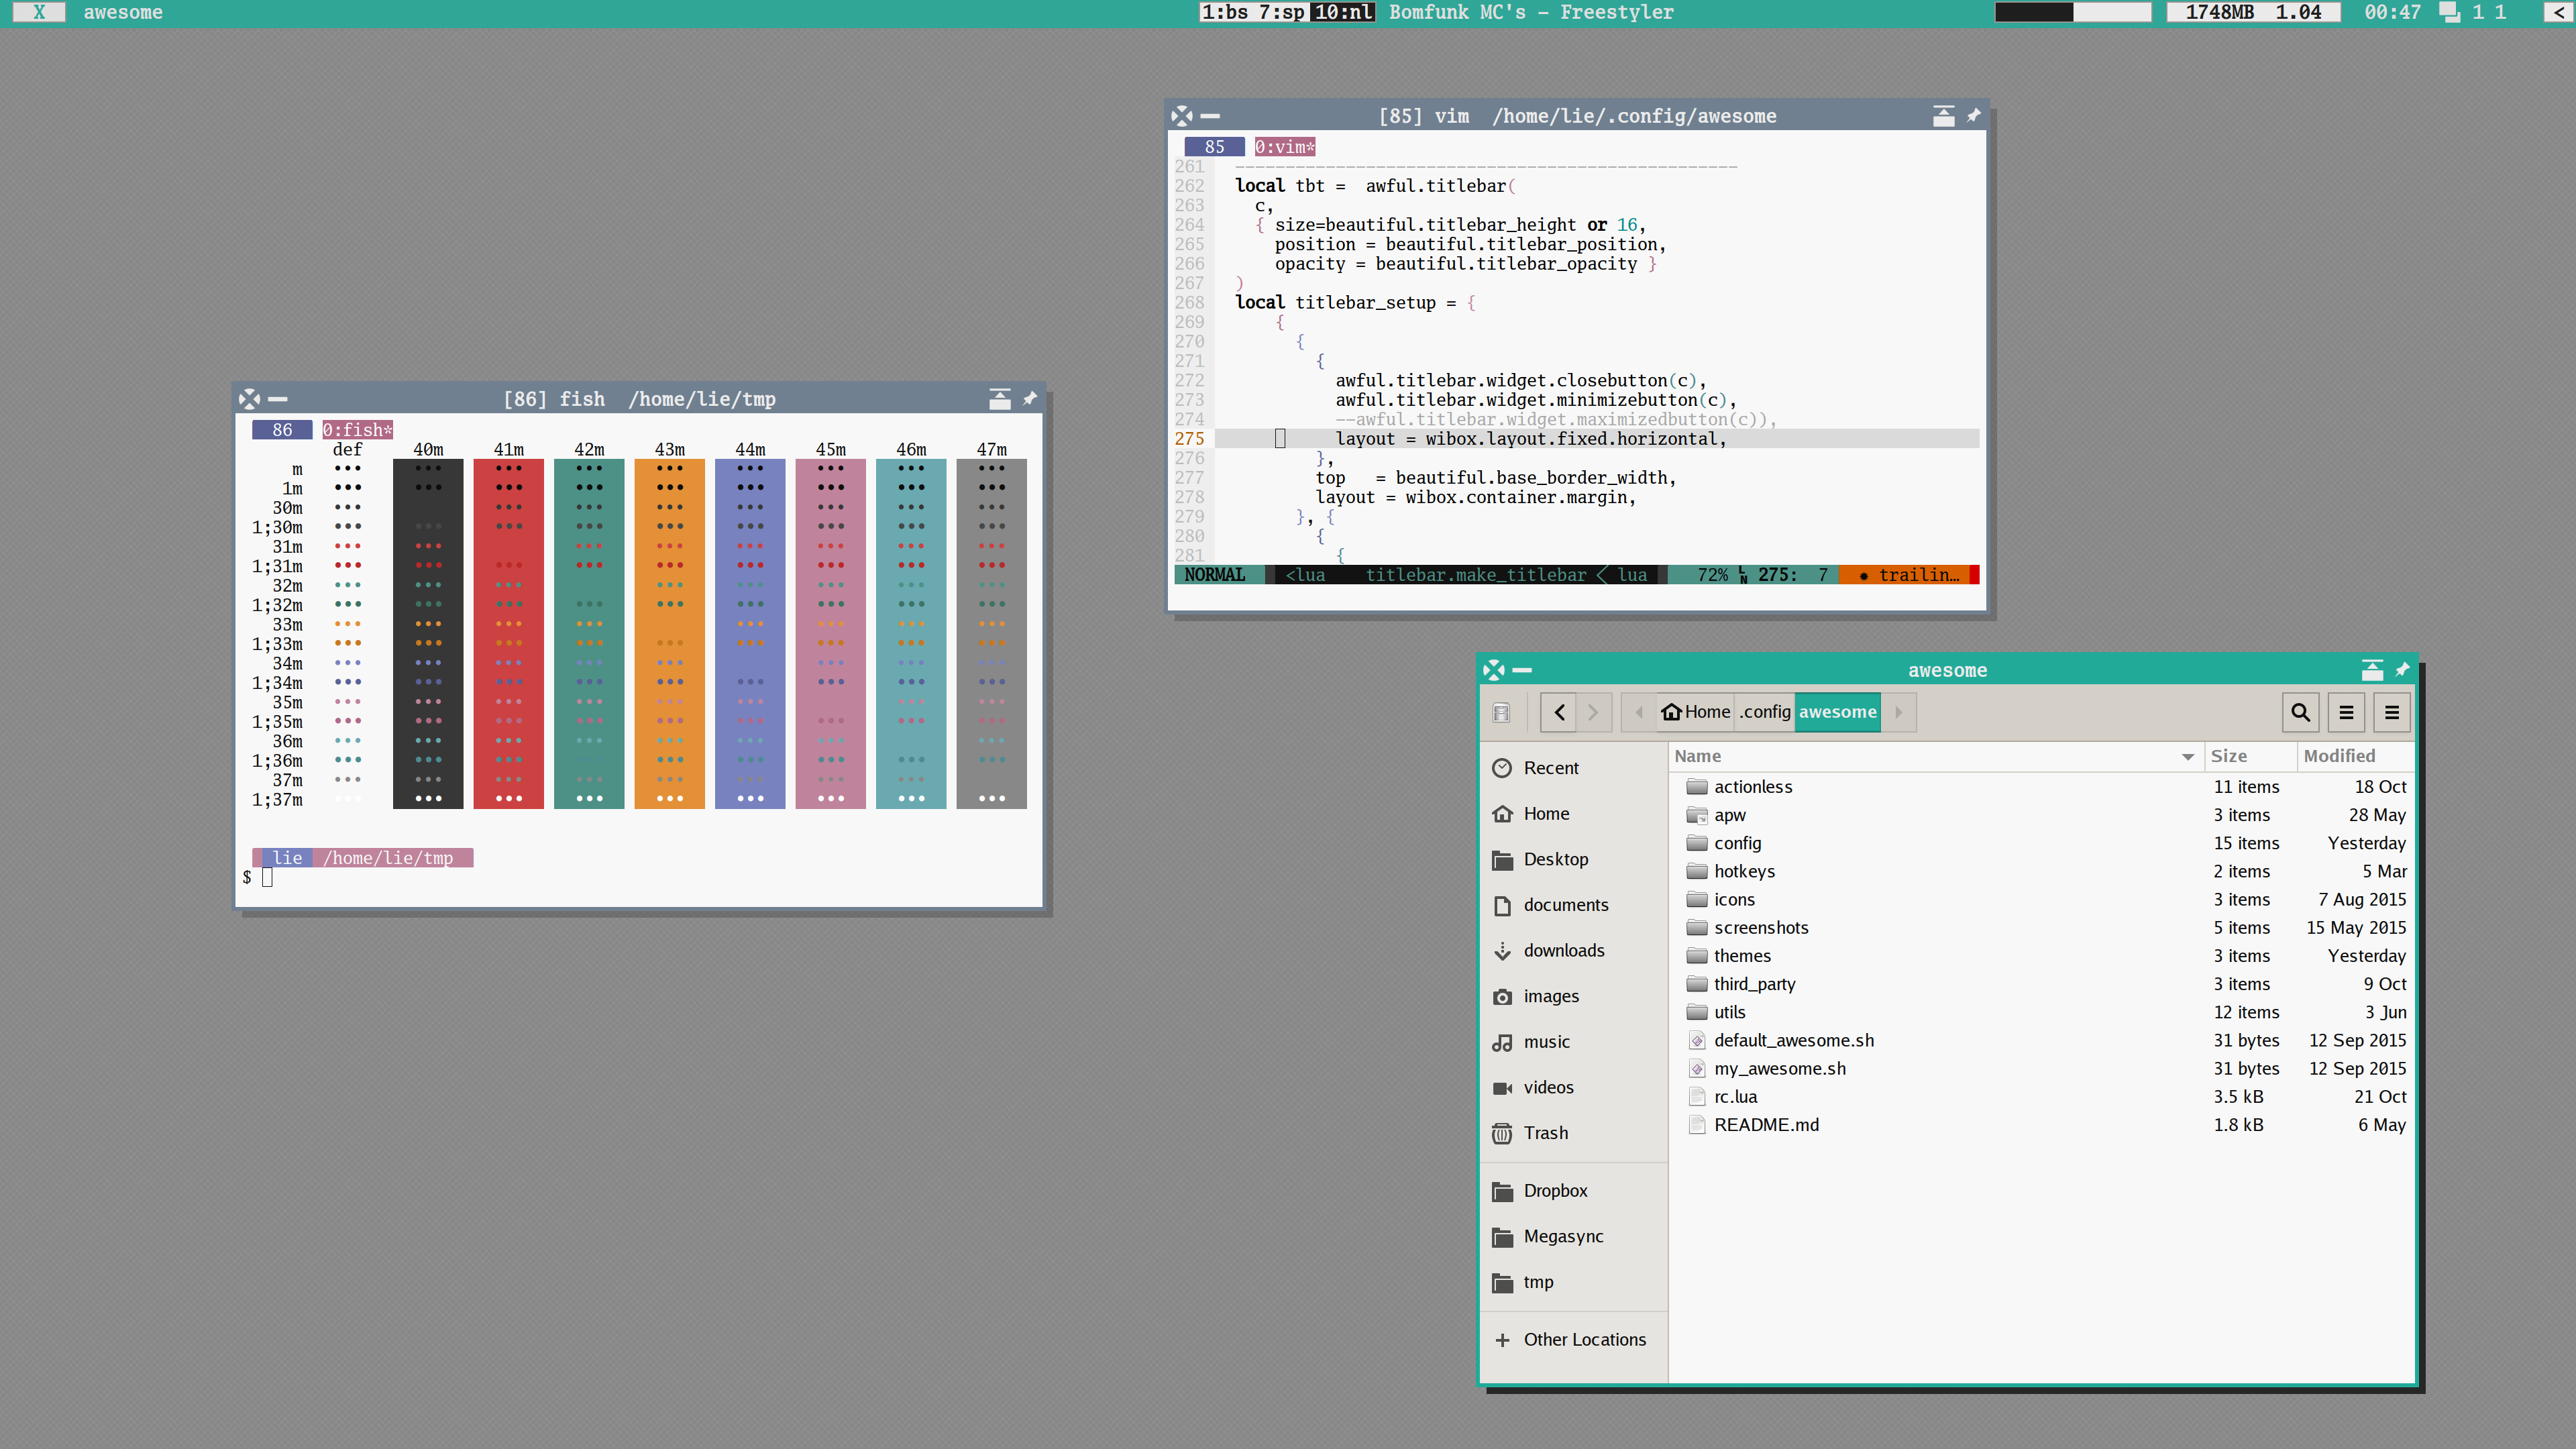Switch to the 10:nl tag in top bar
Screen dimensions: 2576x1449
click(1343, 12)
